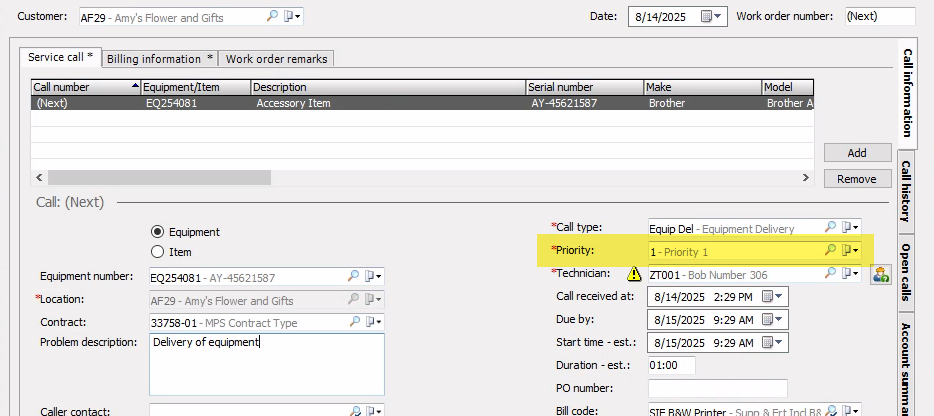Click the Work order number field
This screenshot has width=934, height=416.
pos(880,17)
